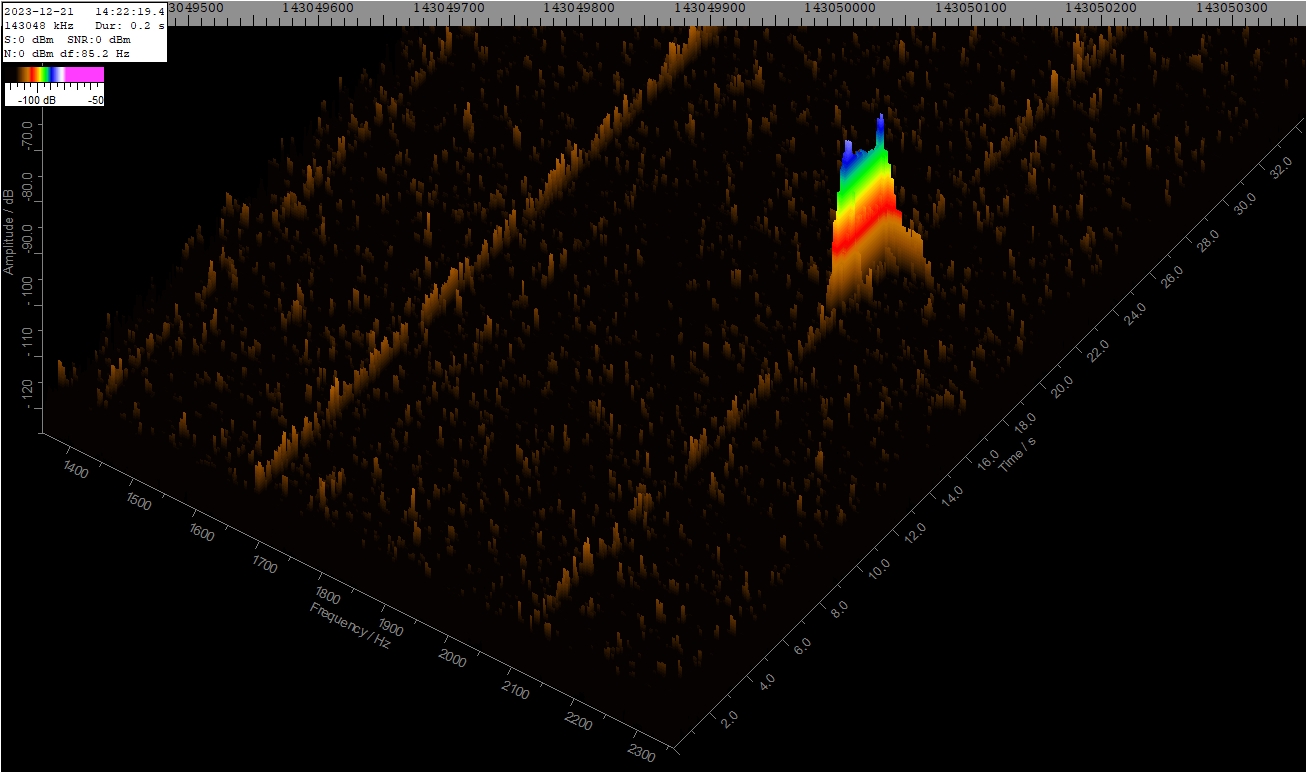The width and height of the screenshot is (1307, 773).
Task: Click the -100 dB color scale label
Action: pos(37,101)
